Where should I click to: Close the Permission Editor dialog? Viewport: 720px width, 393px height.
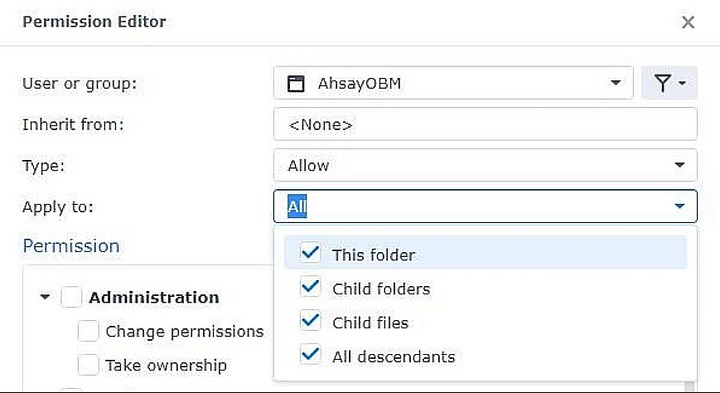687,22
